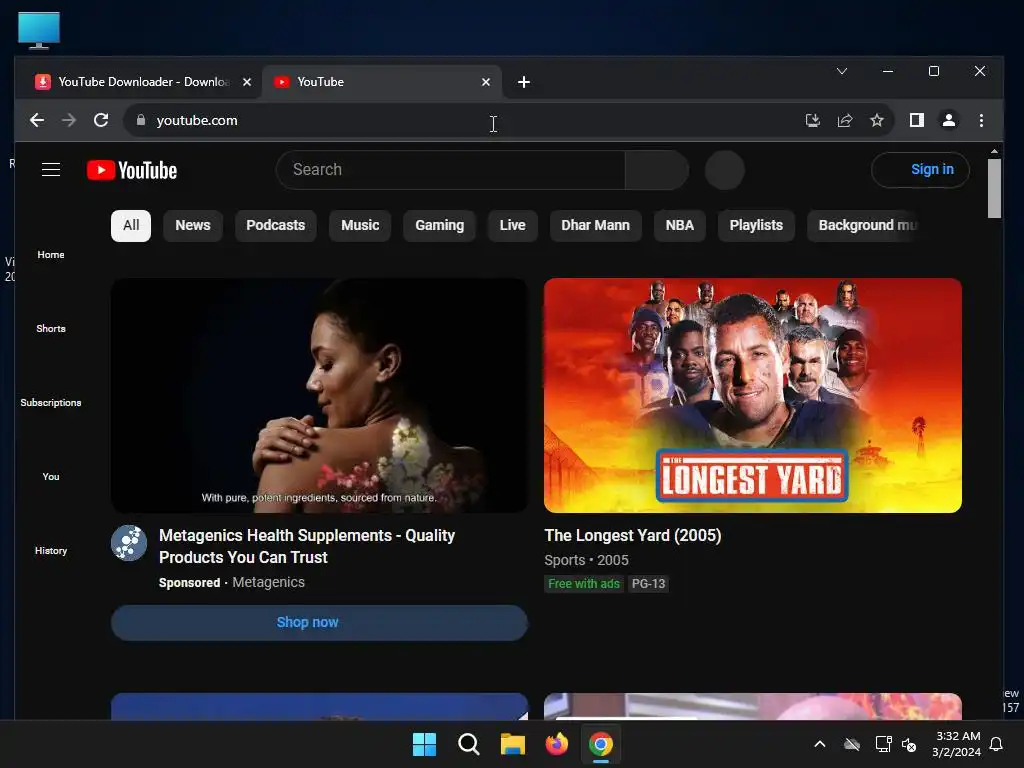Share this page using the share icon
1024x768 pixels.
(x=844, y=120)
